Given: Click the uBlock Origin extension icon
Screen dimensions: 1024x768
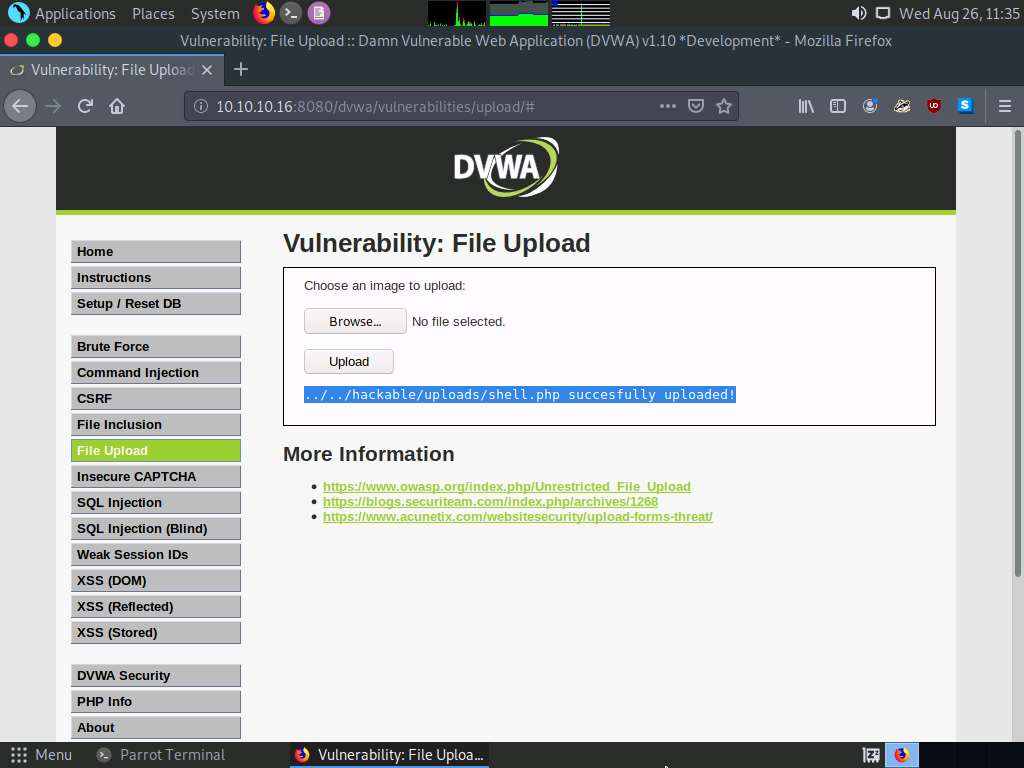Looking at the screenshot, I should 933,106.
